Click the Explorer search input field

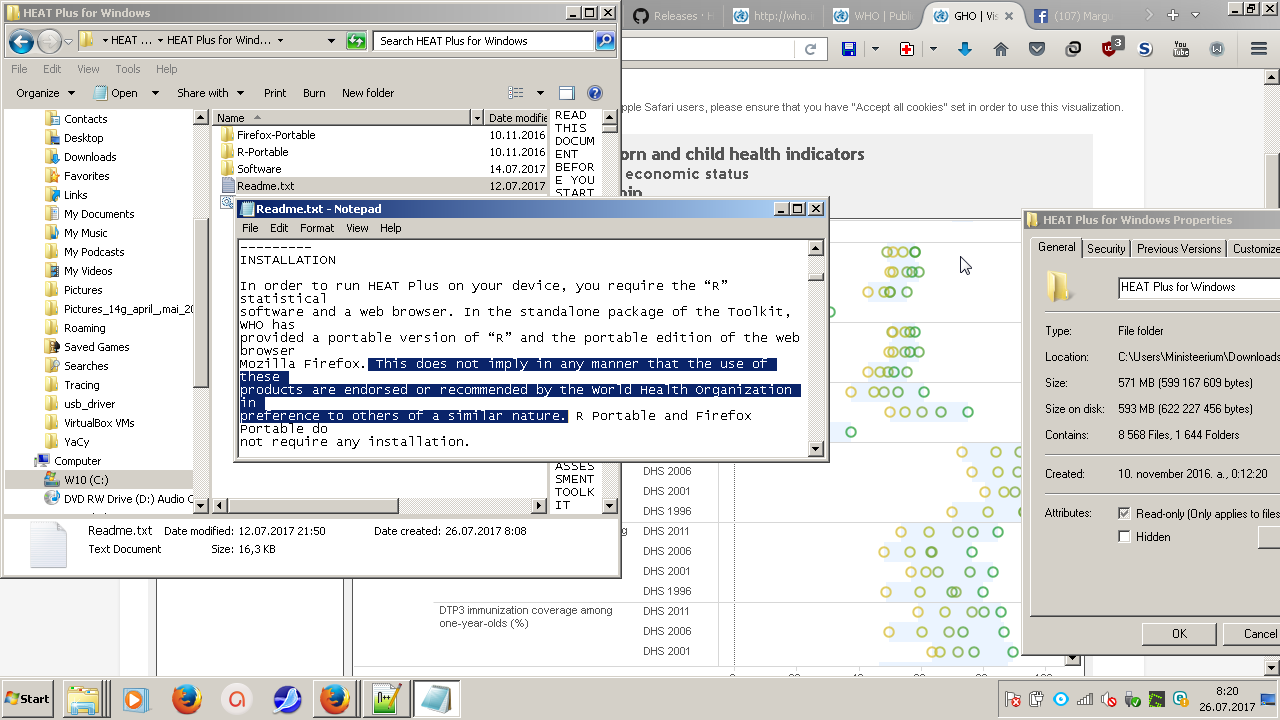point(484,41)
